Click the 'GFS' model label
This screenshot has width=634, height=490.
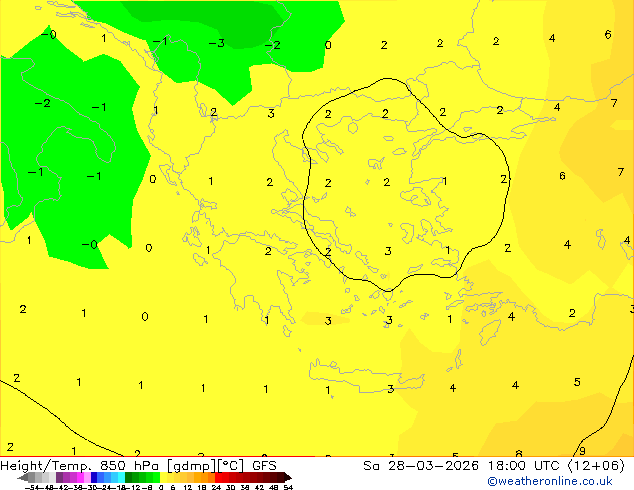click(x=264, y=466)
